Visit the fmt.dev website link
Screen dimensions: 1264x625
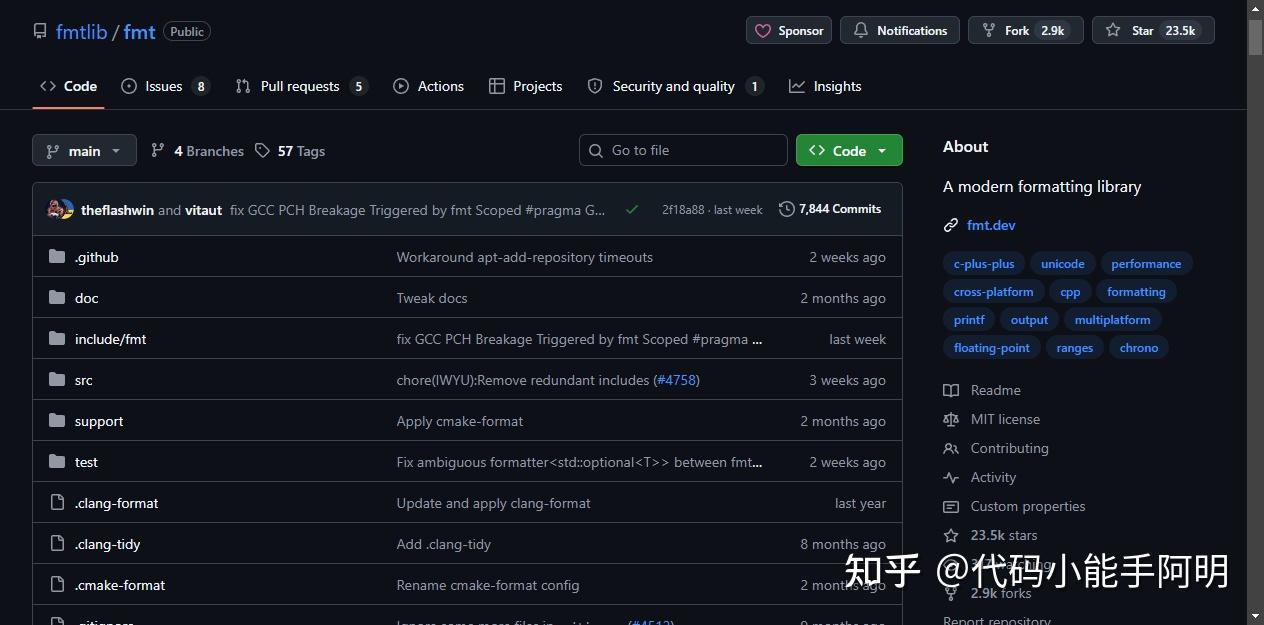point(991,225)
